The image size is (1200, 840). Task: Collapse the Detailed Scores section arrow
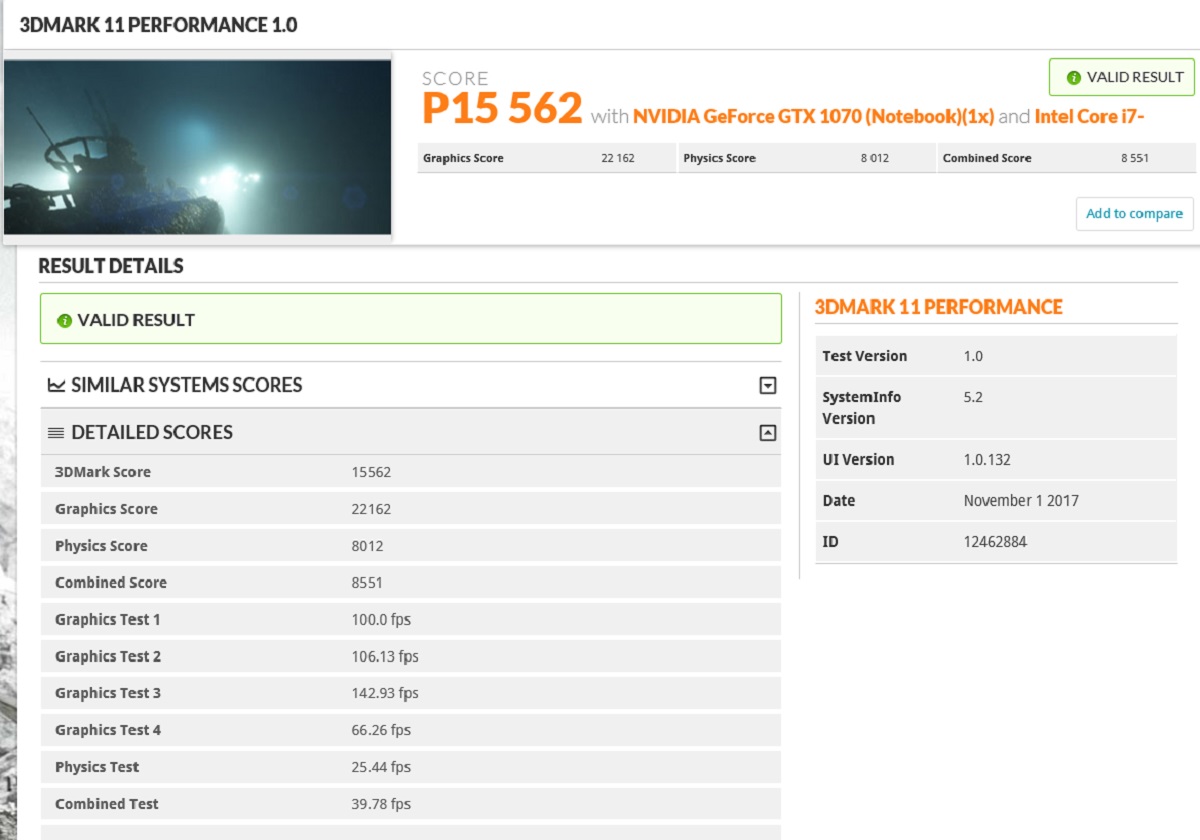pyautogui.click(x=767, y=433)
